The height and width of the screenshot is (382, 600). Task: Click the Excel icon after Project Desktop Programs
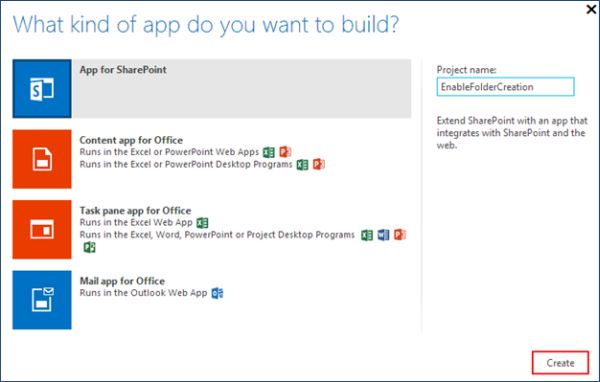click(x=367, y=235)
